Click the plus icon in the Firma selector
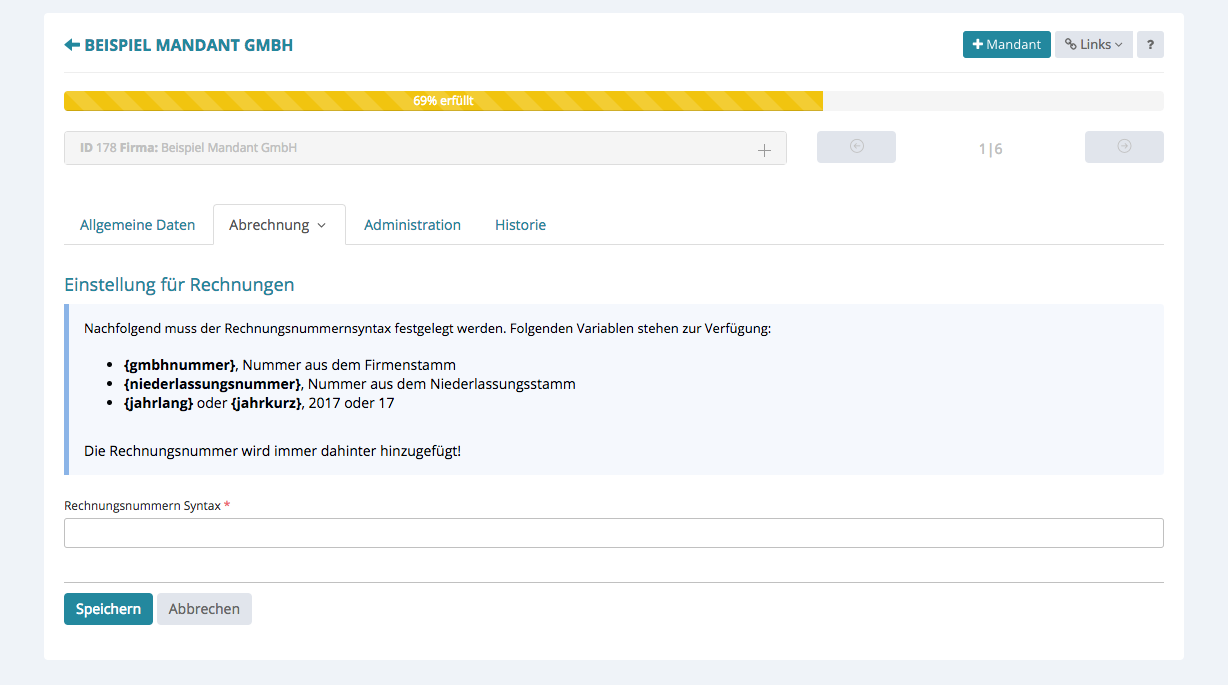 (764, 150)
